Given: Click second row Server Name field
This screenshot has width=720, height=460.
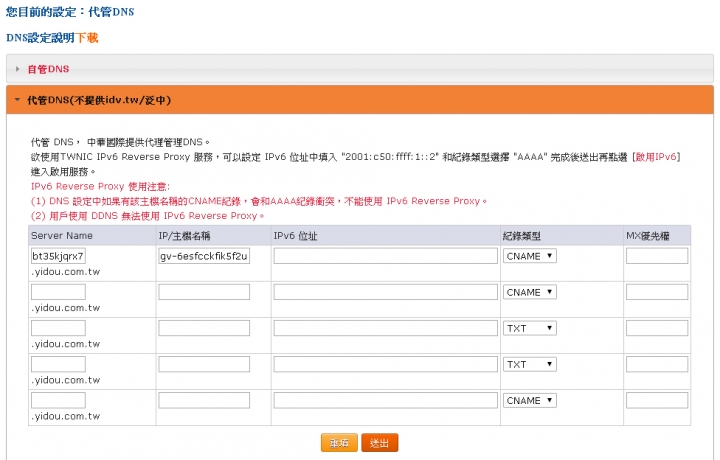Looking at the screenshot, I should 58,292.
